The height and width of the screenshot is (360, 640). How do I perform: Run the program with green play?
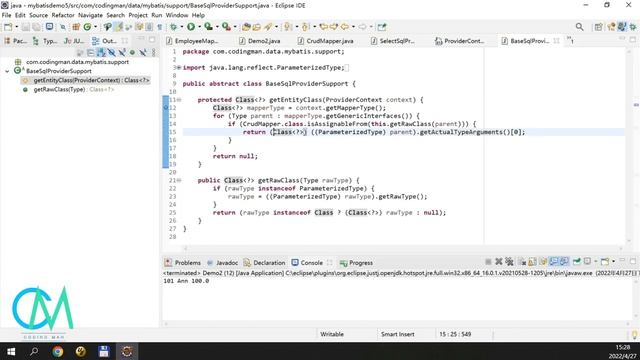[191, 27]
